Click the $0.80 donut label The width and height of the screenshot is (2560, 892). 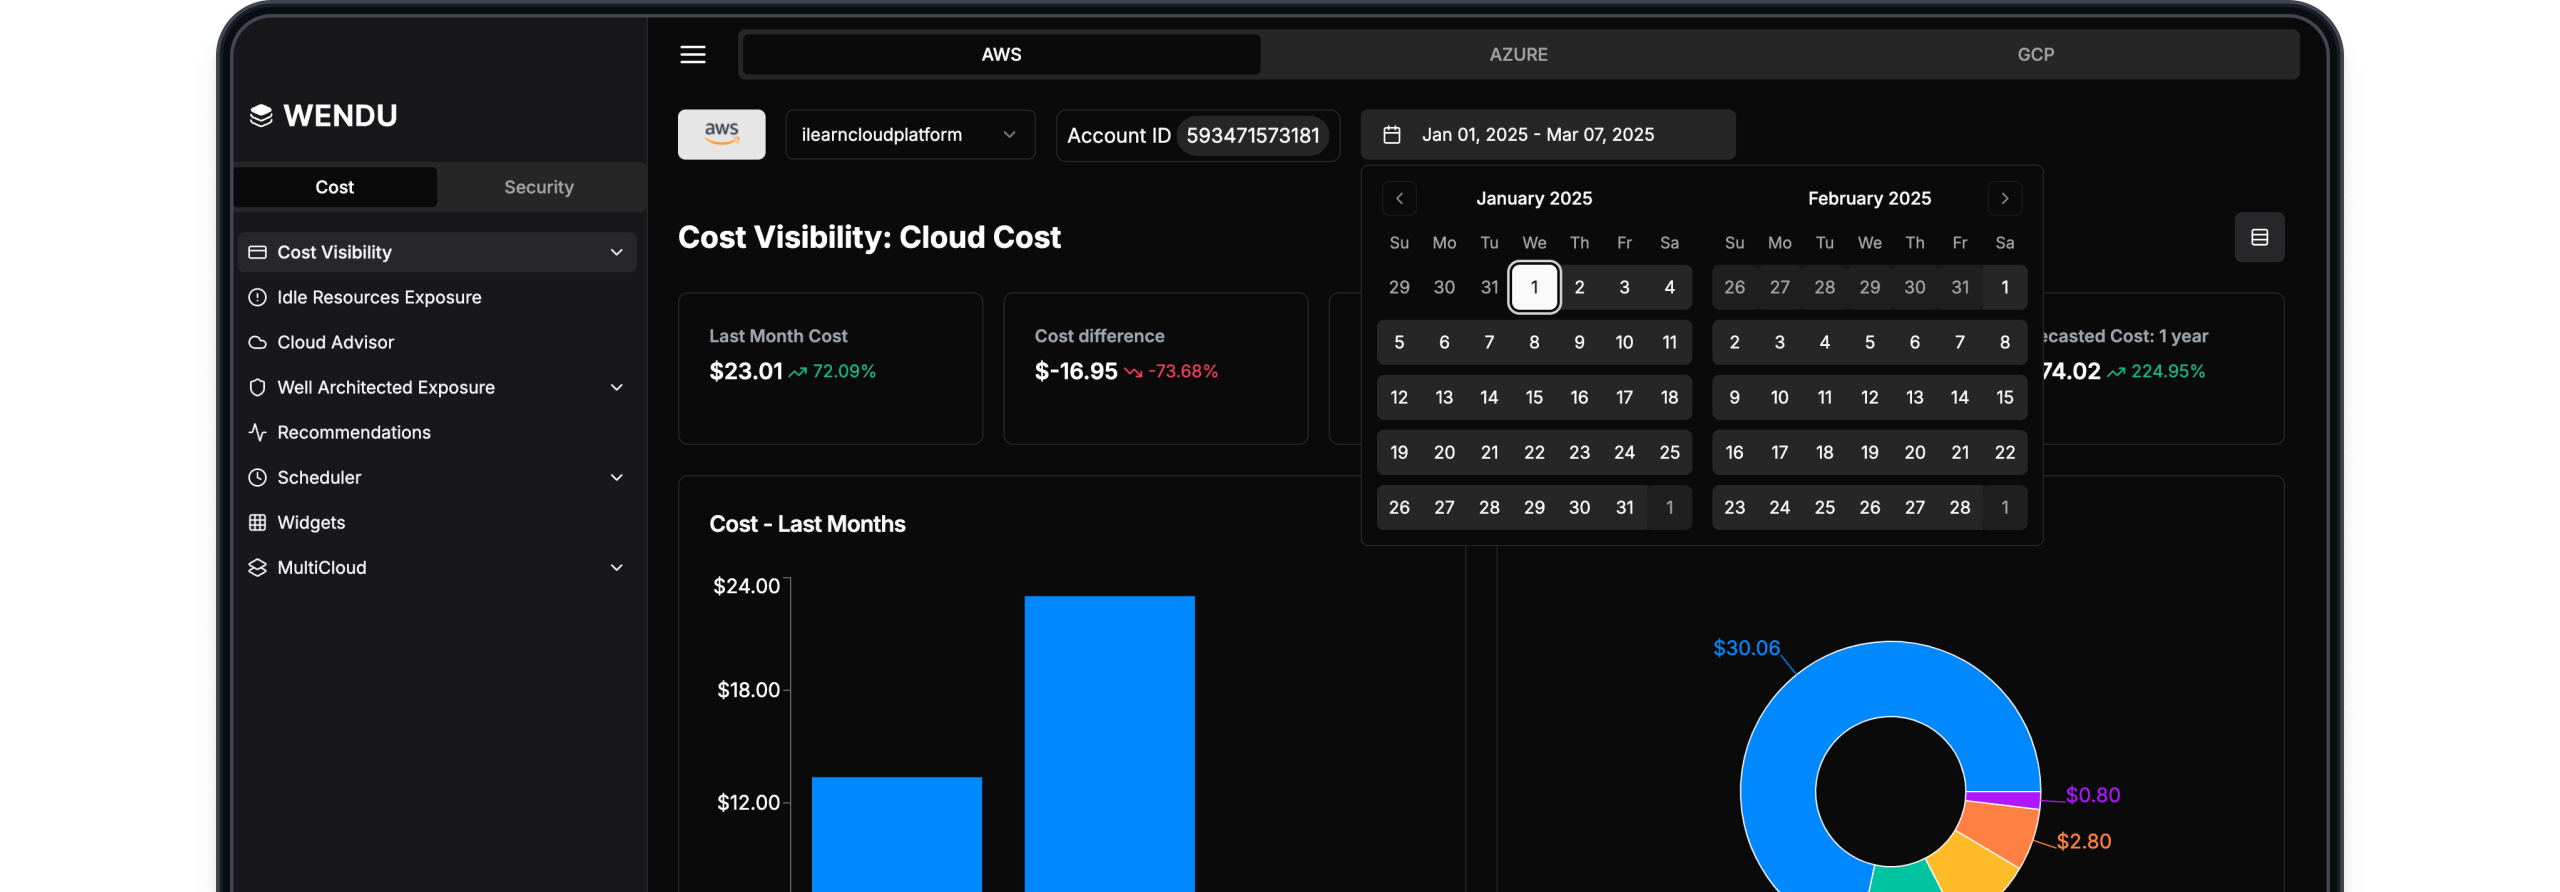[x=2092, y=795]
